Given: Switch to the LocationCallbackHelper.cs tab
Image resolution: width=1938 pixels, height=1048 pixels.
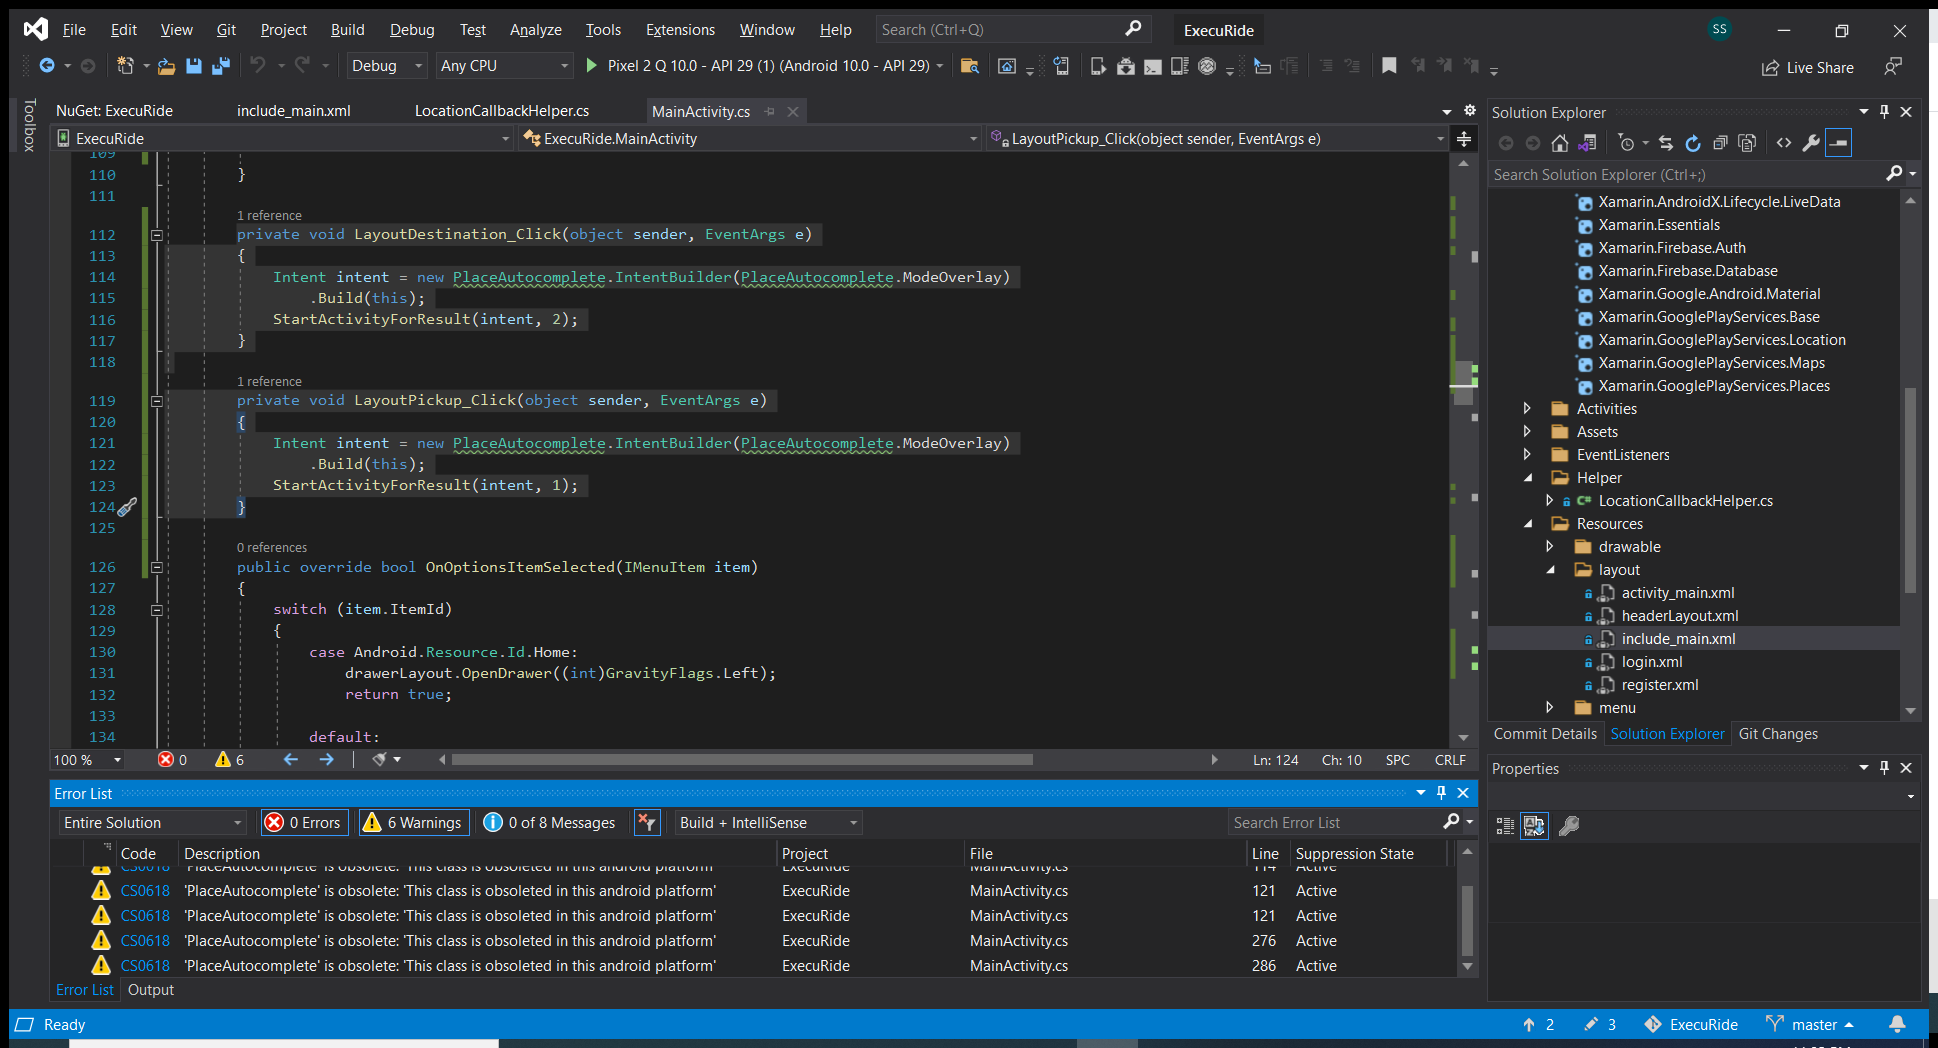Looking at the screenshot, I should pyautogui.click(x=502, y=111).
